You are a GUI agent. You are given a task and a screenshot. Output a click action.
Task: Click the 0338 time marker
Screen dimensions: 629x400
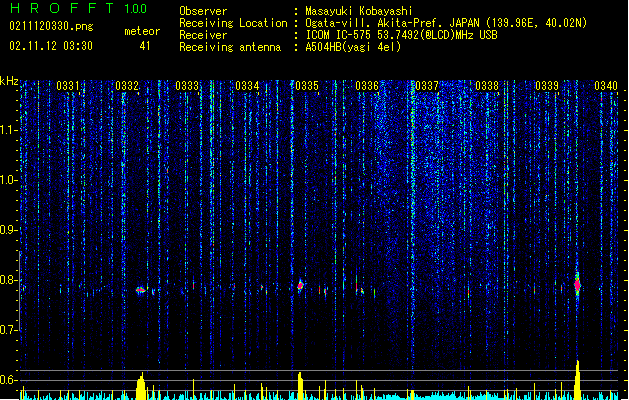(487, 86)
